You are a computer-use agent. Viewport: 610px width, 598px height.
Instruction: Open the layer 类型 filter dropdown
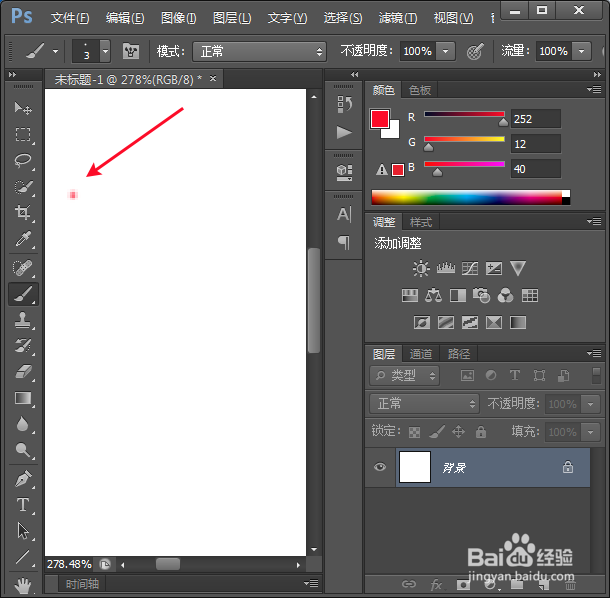[405, 375]
